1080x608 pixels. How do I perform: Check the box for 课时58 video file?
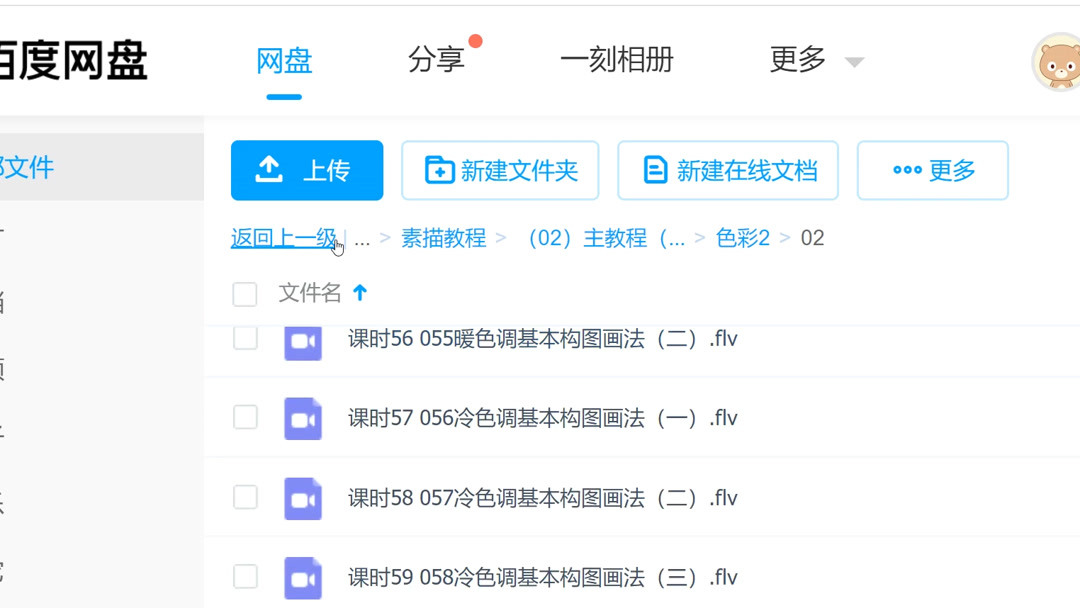[245, 497]
